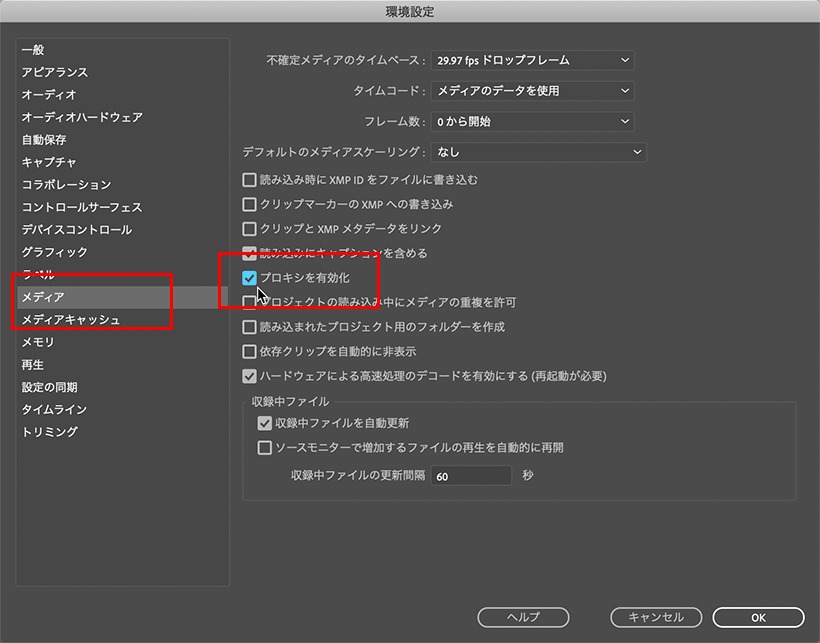Click the キャンセル button

[656, 617]
